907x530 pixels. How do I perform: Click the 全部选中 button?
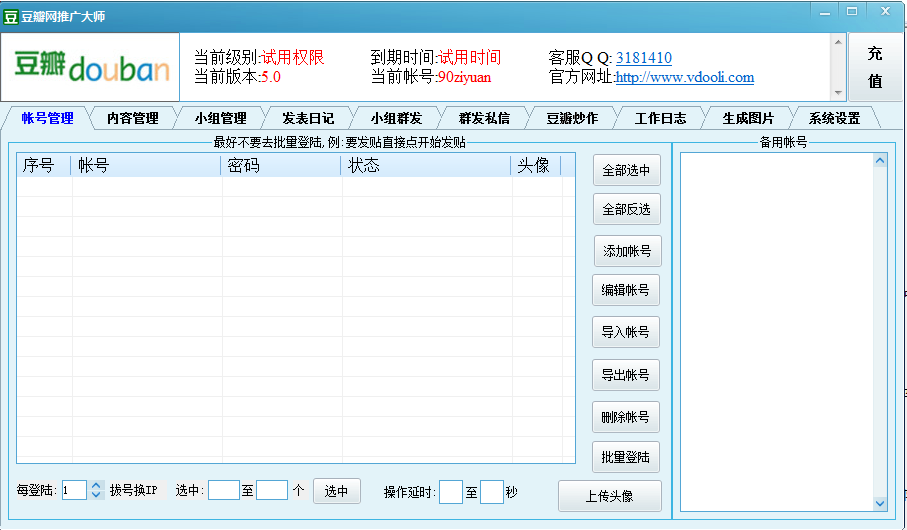tap(626, 170)
